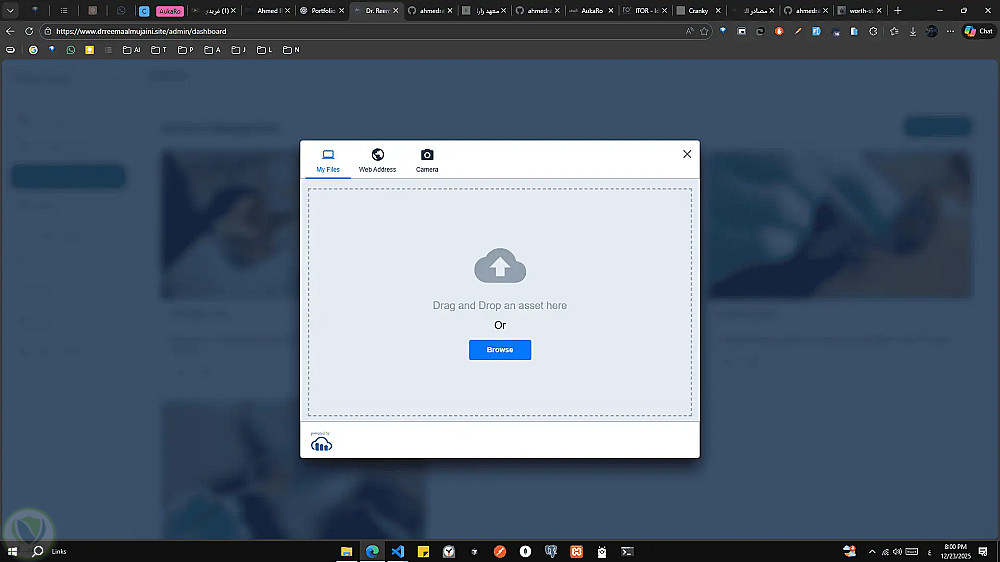Open the browser profile avatar
The width and height of the screenshot is (1000, 562).
pos(932,31)
